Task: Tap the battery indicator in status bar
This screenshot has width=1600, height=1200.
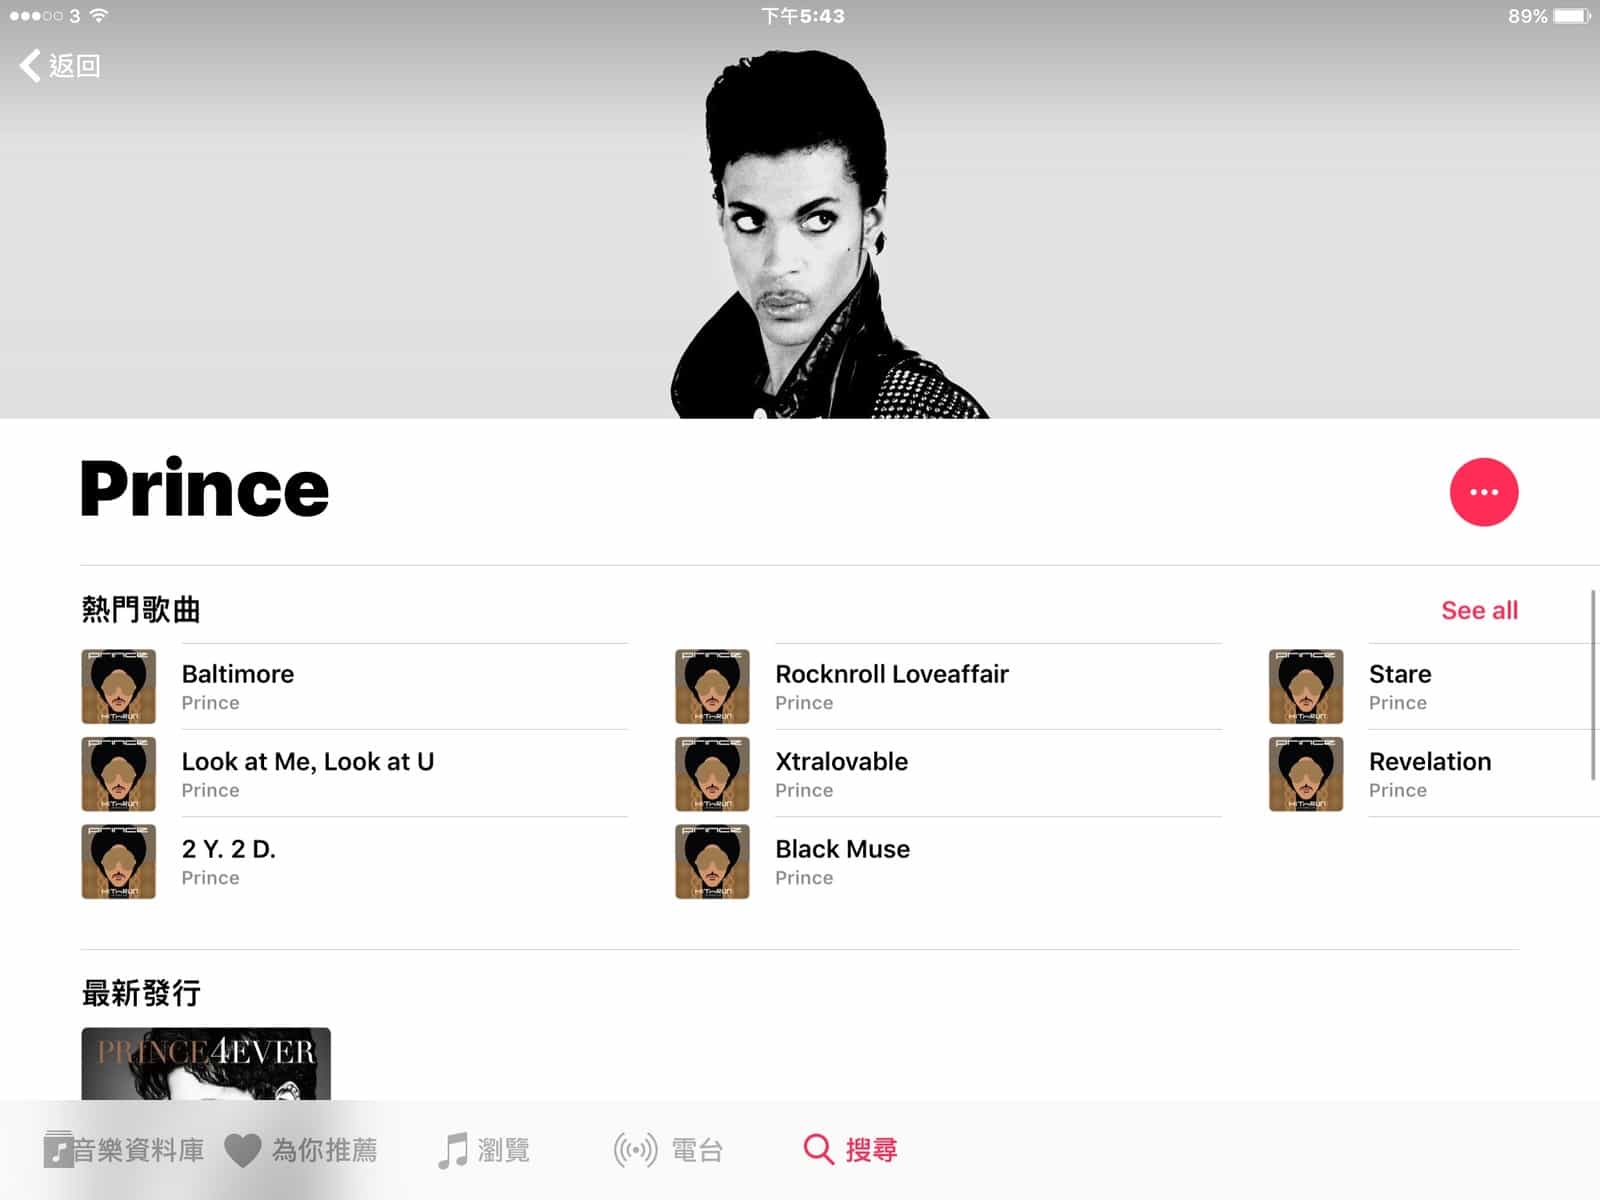Action: pos(1571,16)
